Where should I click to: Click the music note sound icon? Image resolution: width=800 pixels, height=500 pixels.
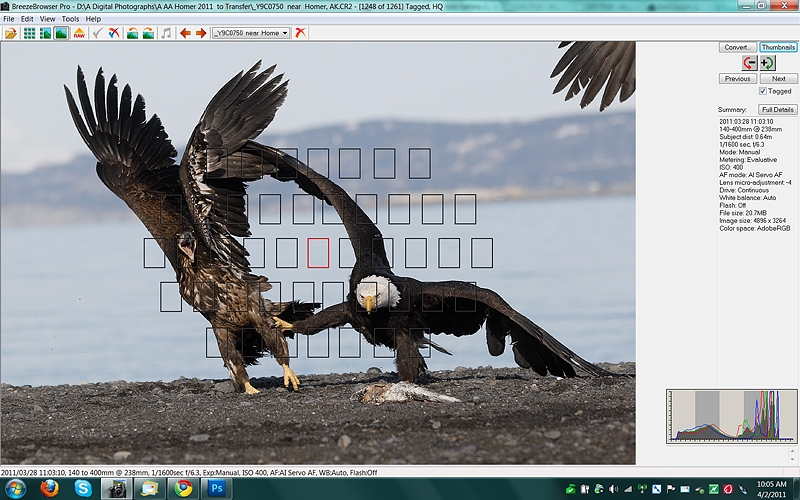pyautogui.click(x=166, y=33)
